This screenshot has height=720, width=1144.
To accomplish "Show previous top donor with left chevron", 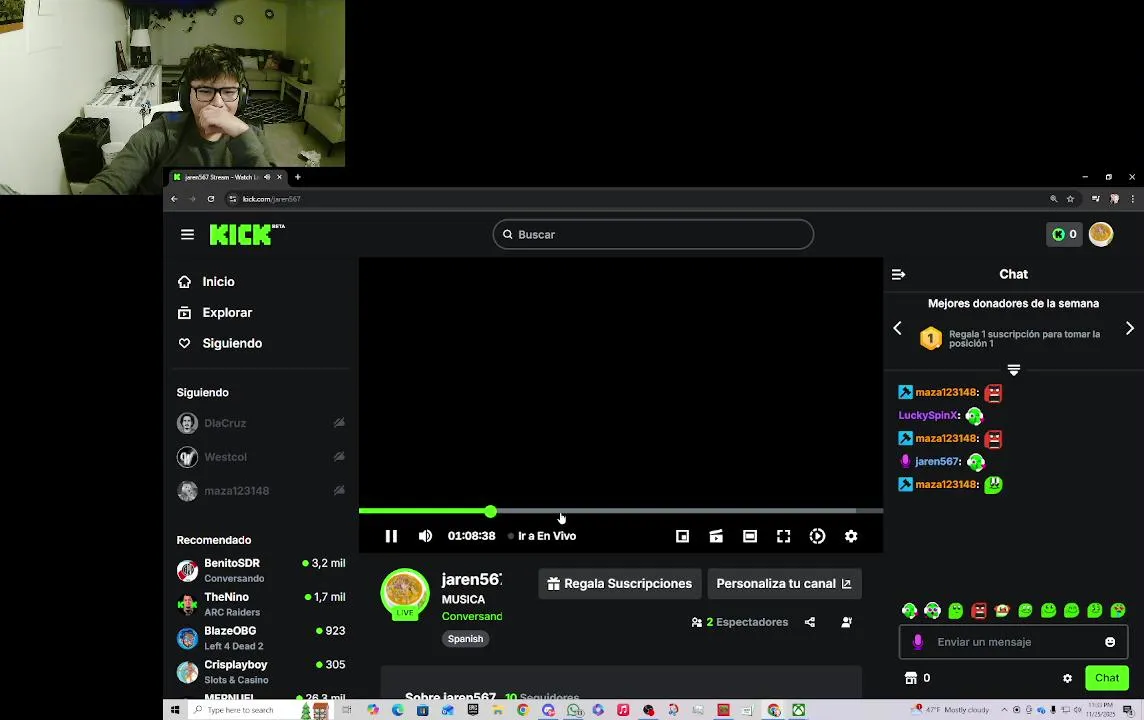I will pyautogui.click(x=898, y=328).
